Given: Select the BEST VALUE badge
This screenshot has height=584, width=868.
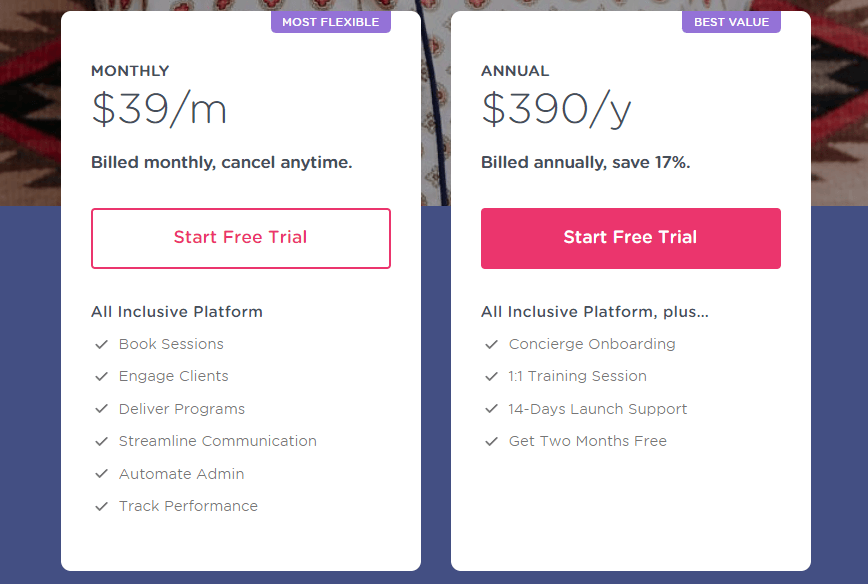Looking at the screenshot, I should [731, 21].
